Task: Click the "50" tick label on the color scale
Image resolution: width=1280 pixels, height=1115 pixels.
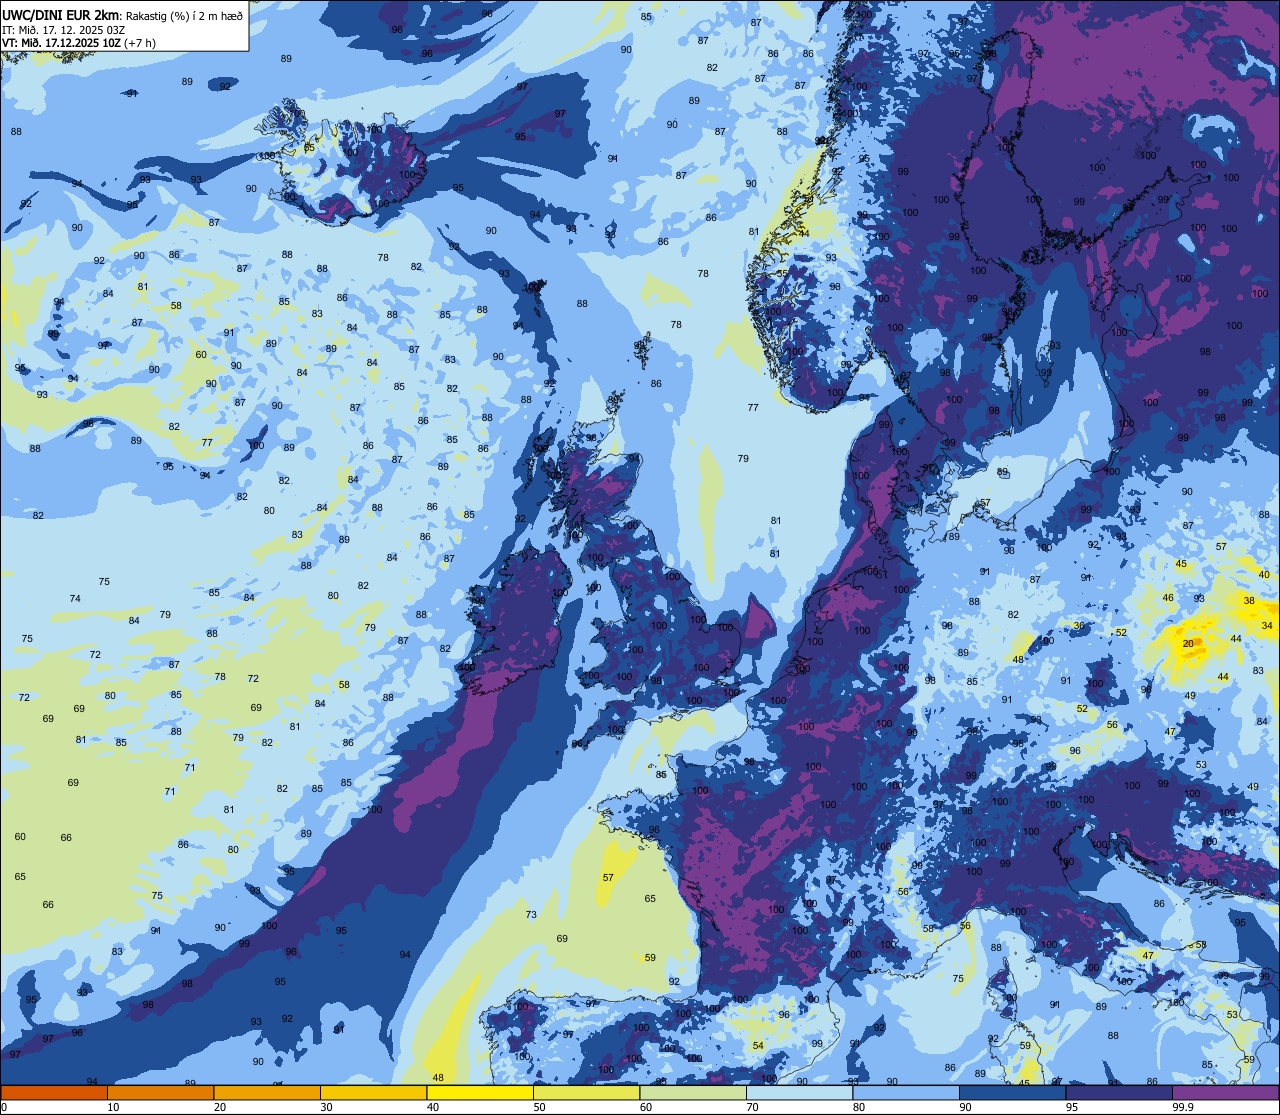Action: coord(539,1107)
